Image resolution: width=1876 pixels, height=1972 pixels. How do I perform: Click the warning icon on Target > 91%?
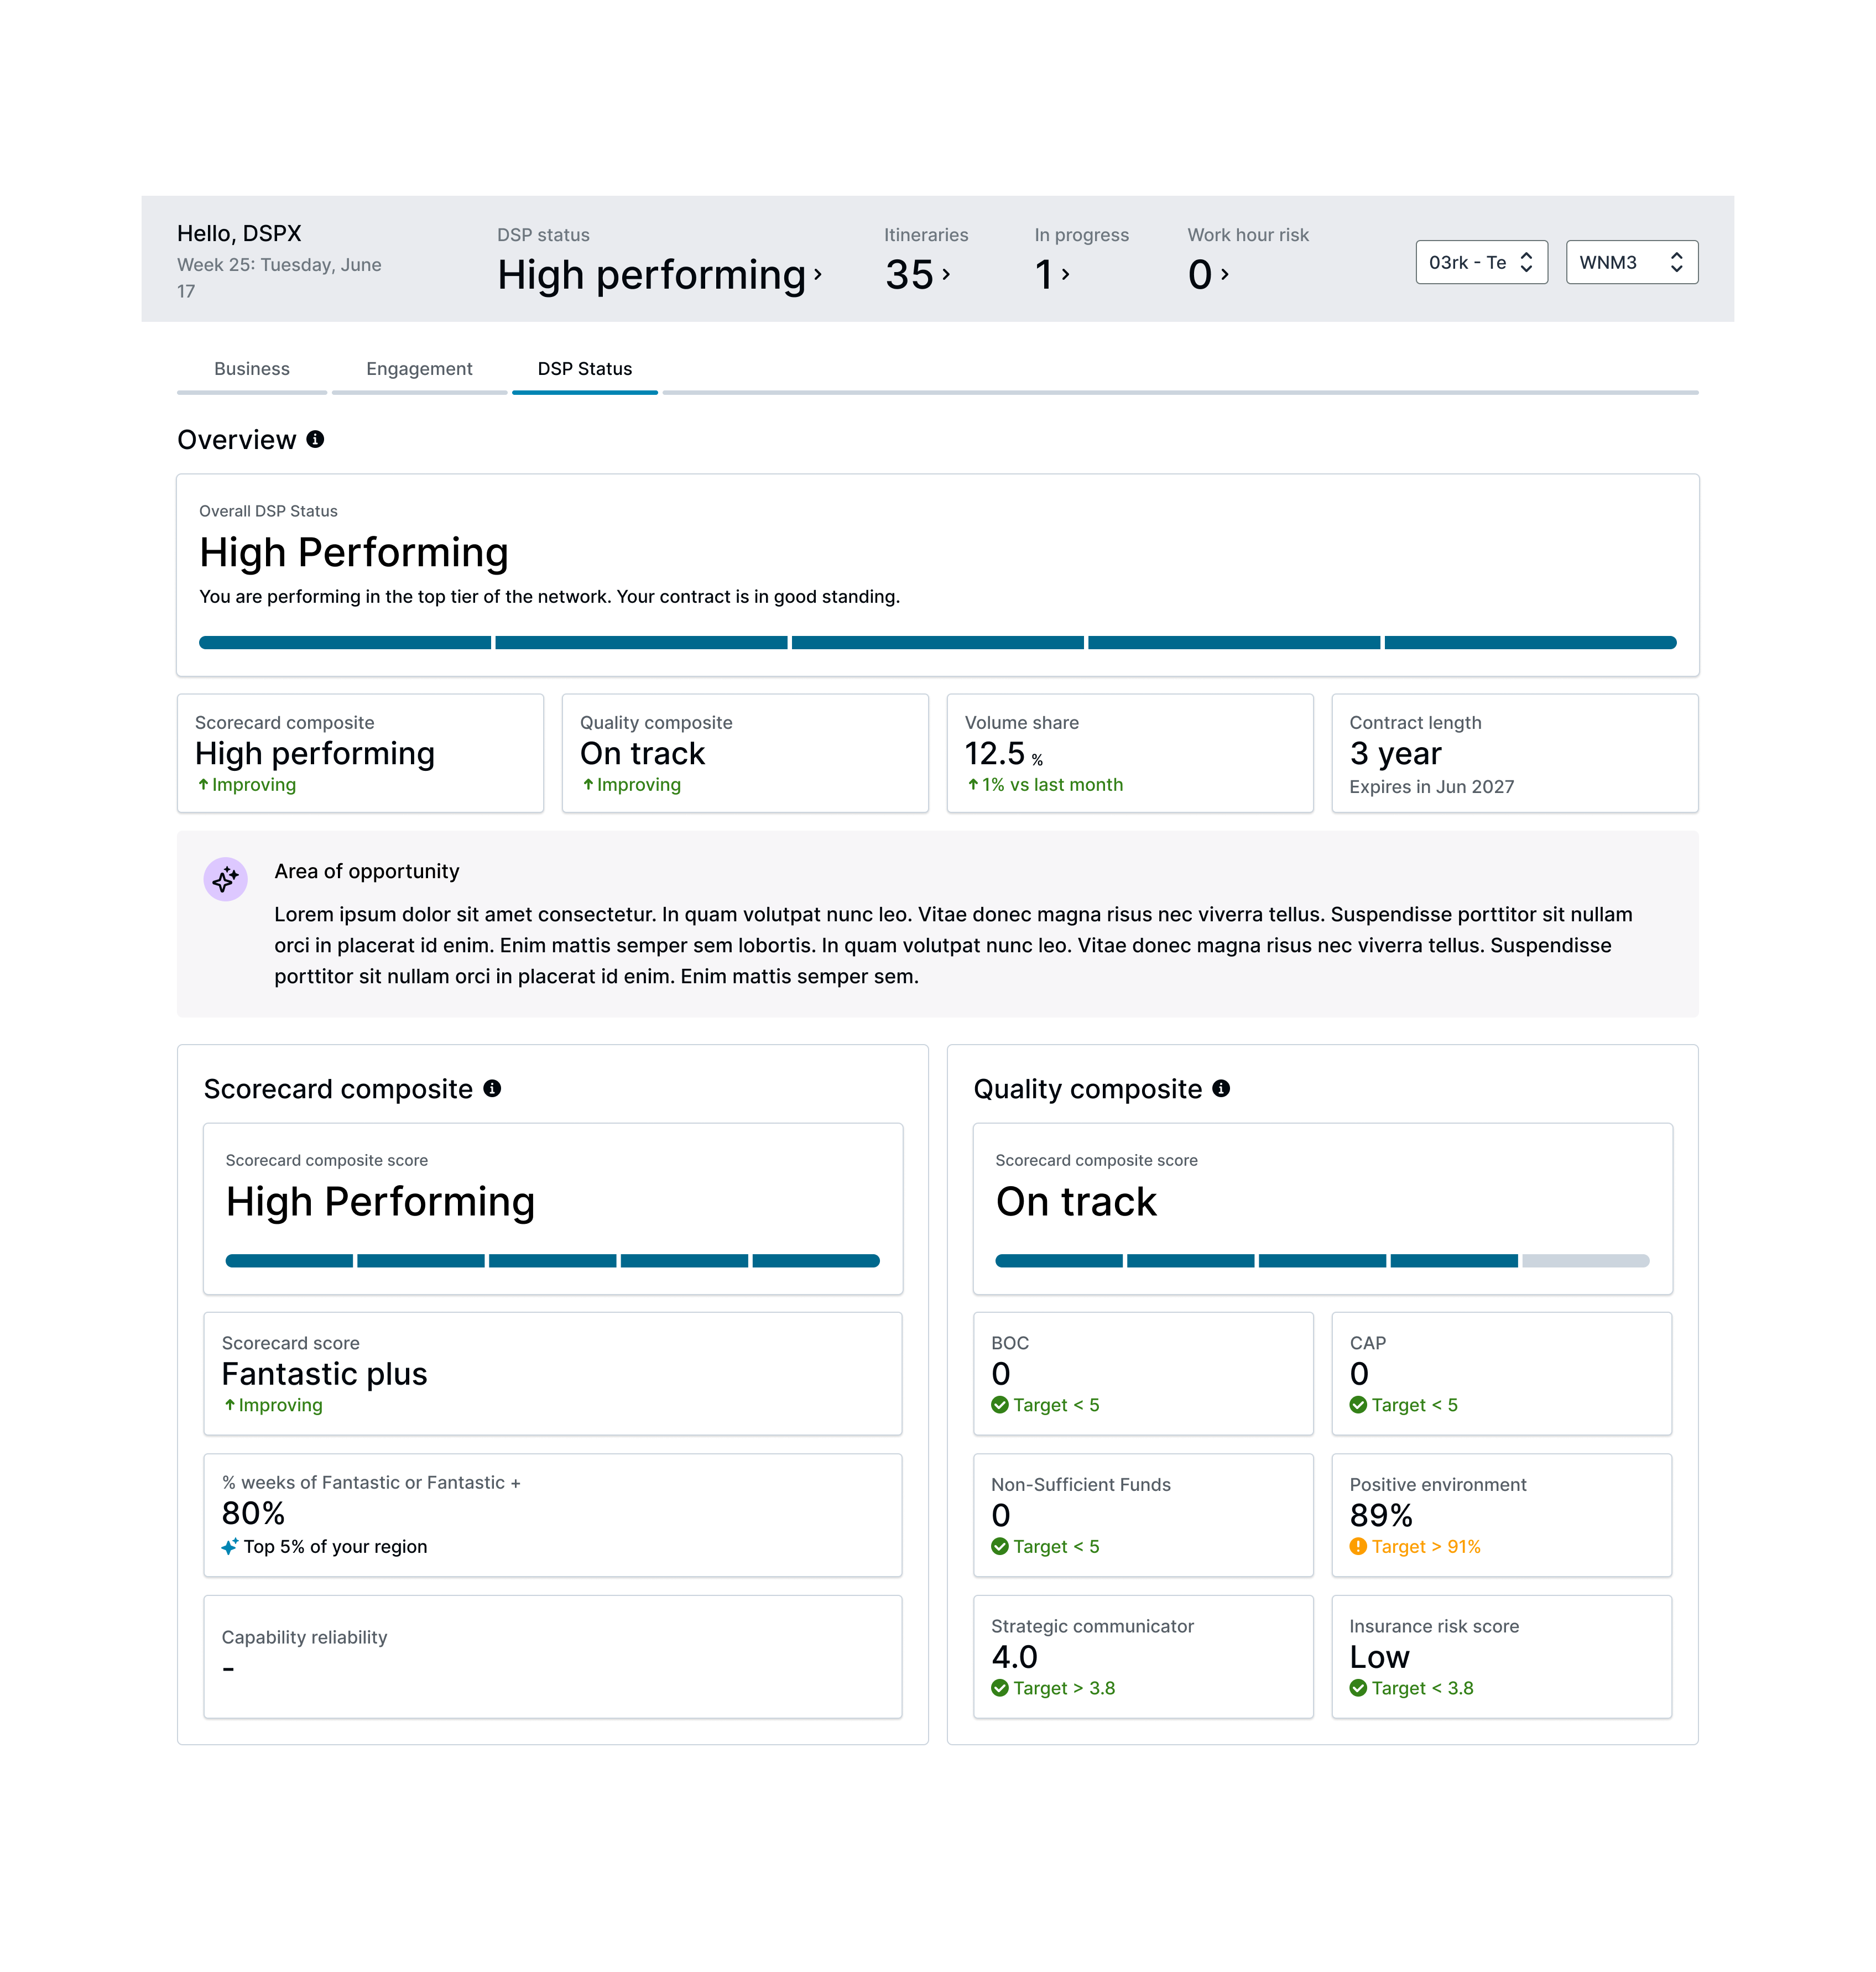pyautogui.click(x=1358, y=1546)
